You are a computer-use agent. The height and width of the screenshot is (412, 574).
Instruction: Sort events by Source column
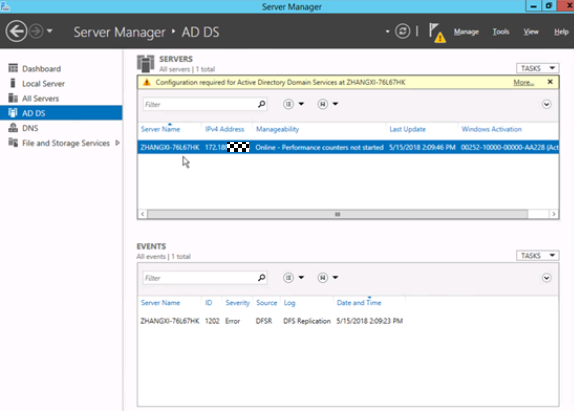click(x=266, y=302)
